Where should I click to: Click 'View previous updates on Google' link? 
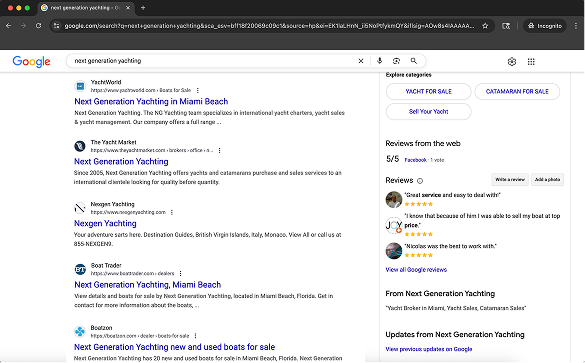(x=429, y=349)
